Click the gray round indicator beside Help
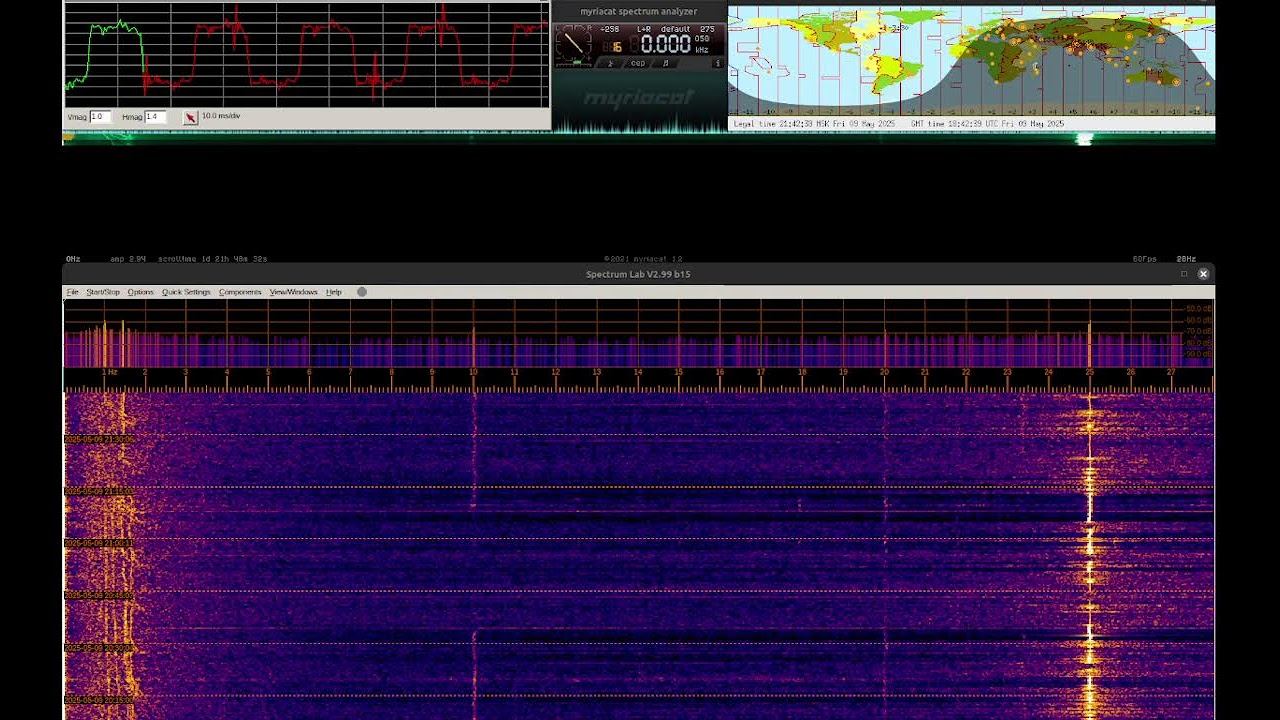This screenshot has width=1280, height=720. (x=362, y=292)
